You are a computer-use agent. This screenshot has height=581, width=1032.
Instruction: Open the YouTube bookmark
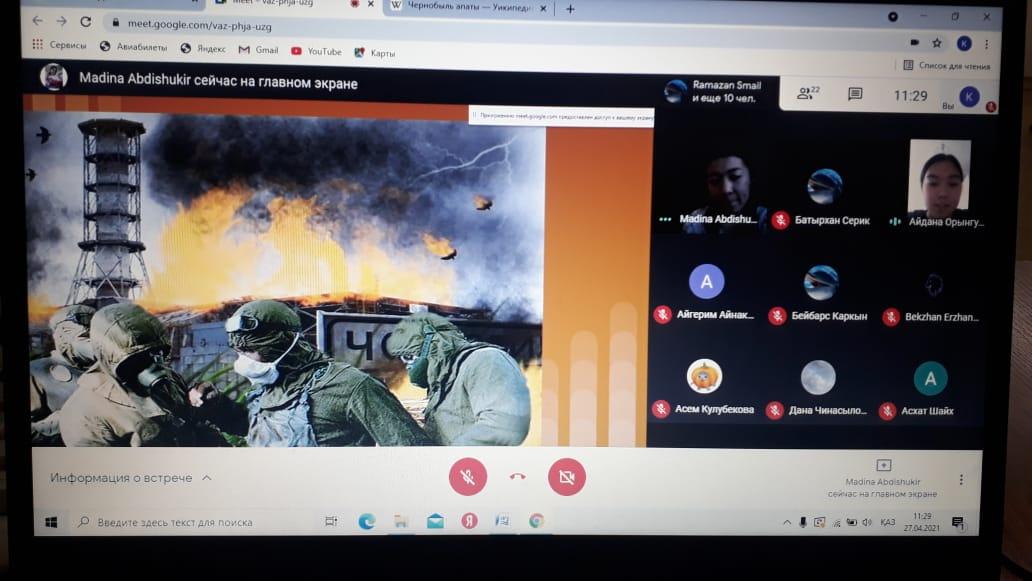pyautogui.click(x=316, y=51)
